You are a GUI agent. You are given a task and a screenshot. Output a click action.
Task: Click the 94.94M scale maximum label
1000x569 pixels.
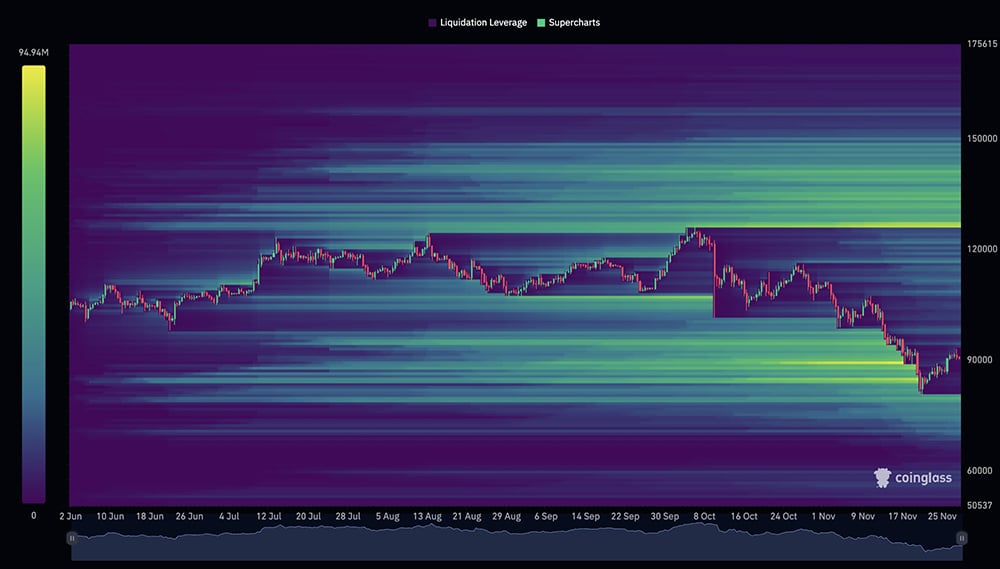coord(33,52)
